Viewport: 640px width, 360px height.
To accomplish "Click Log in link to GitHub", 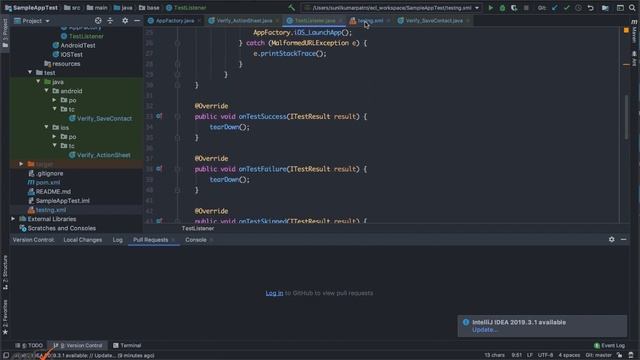I will tap(274, 293).
